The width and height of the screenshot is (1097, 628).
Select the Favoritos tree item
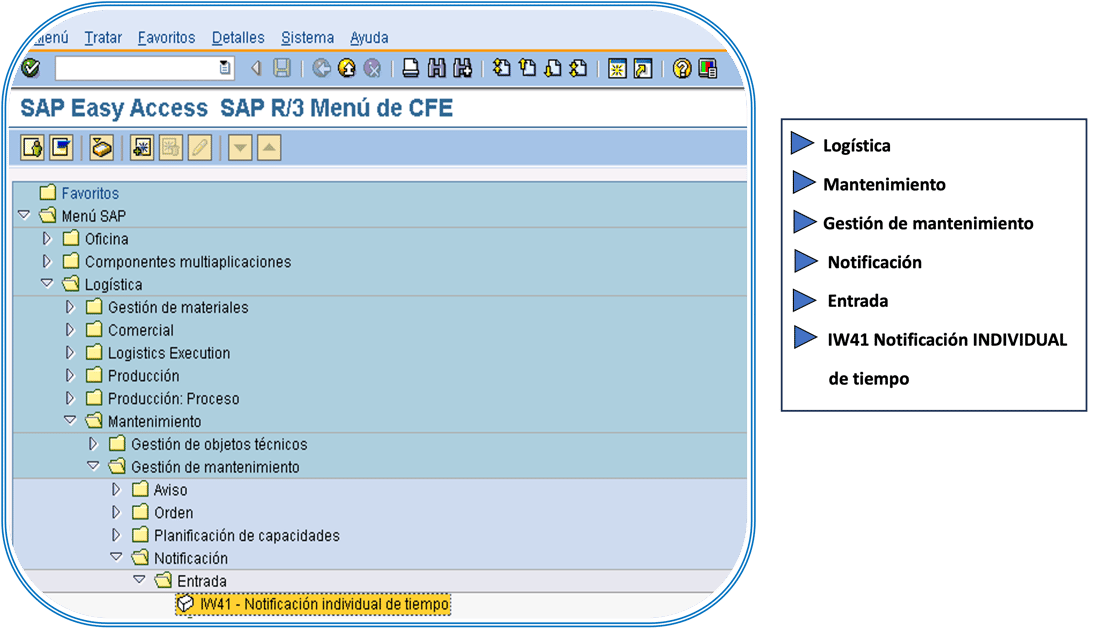point(90,193)
